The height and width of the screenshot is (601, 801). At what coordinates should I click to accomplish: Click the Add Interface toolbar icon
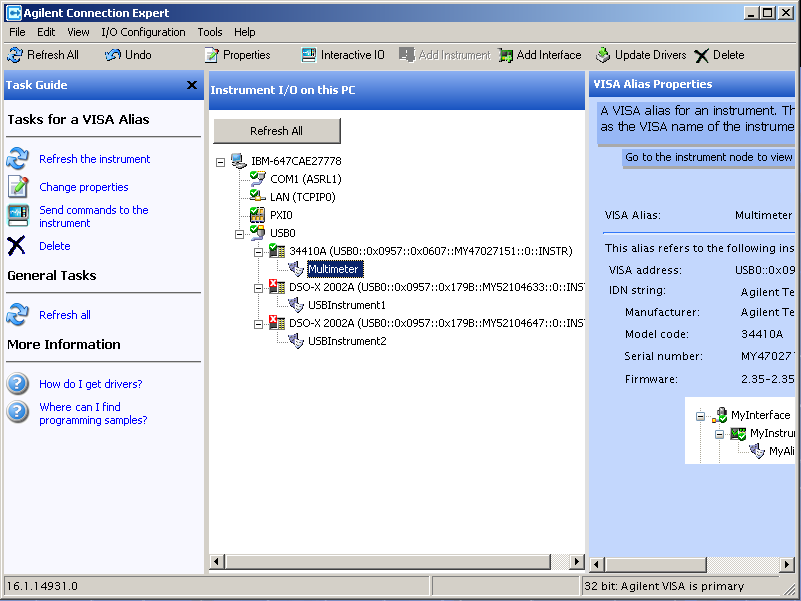click(506, 55)
